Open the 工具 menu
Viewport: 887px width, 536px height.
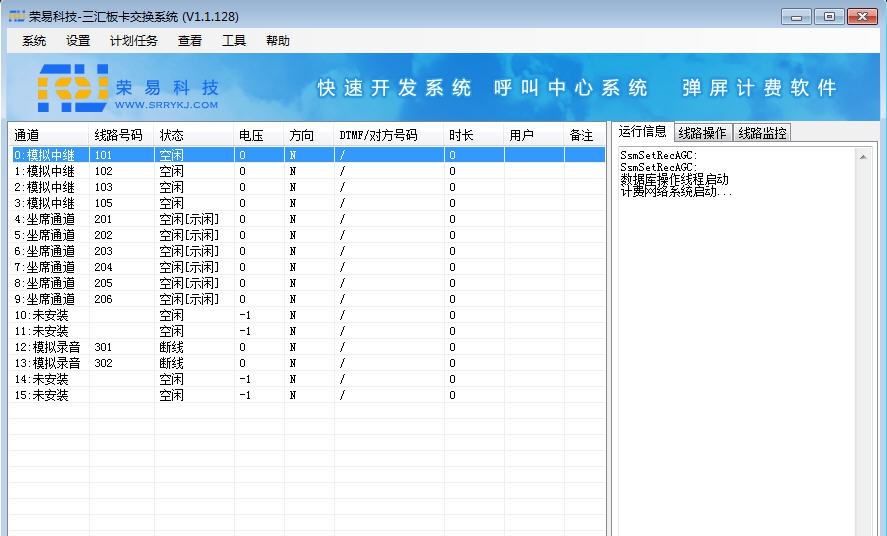pos(234,41)
